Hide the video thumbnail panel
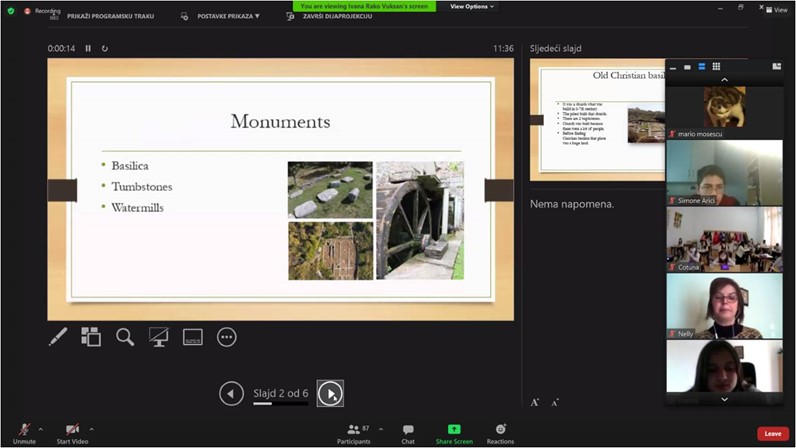This screenshot has width=796, height=448. point(673,67)
